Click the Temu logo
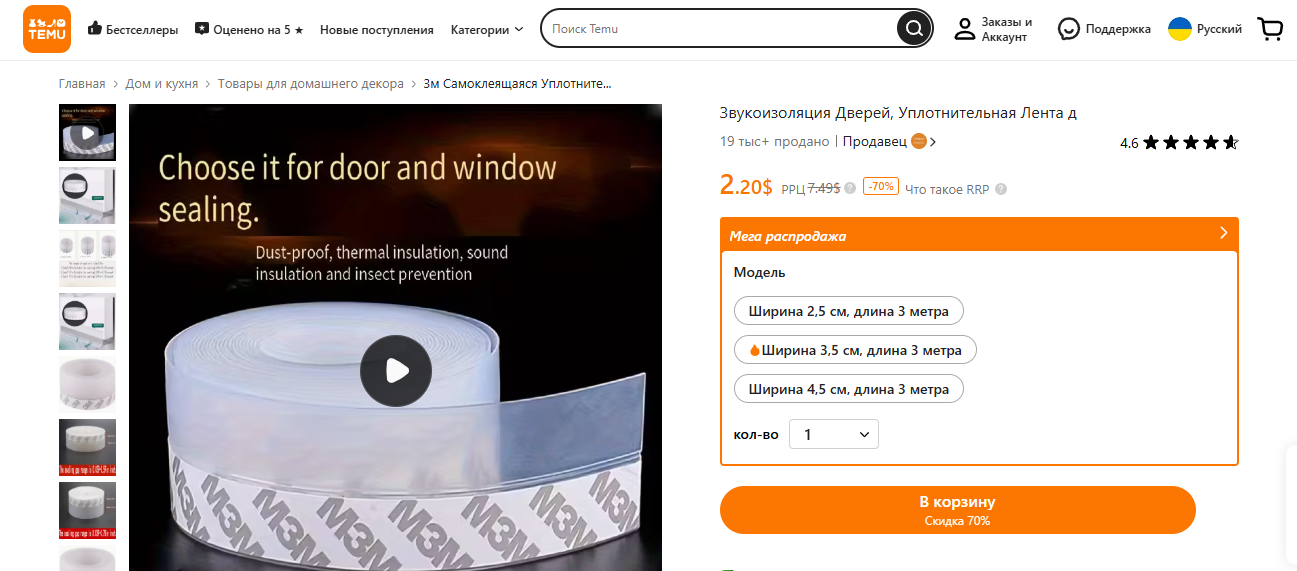The image size is (1297, 571). 47,29
